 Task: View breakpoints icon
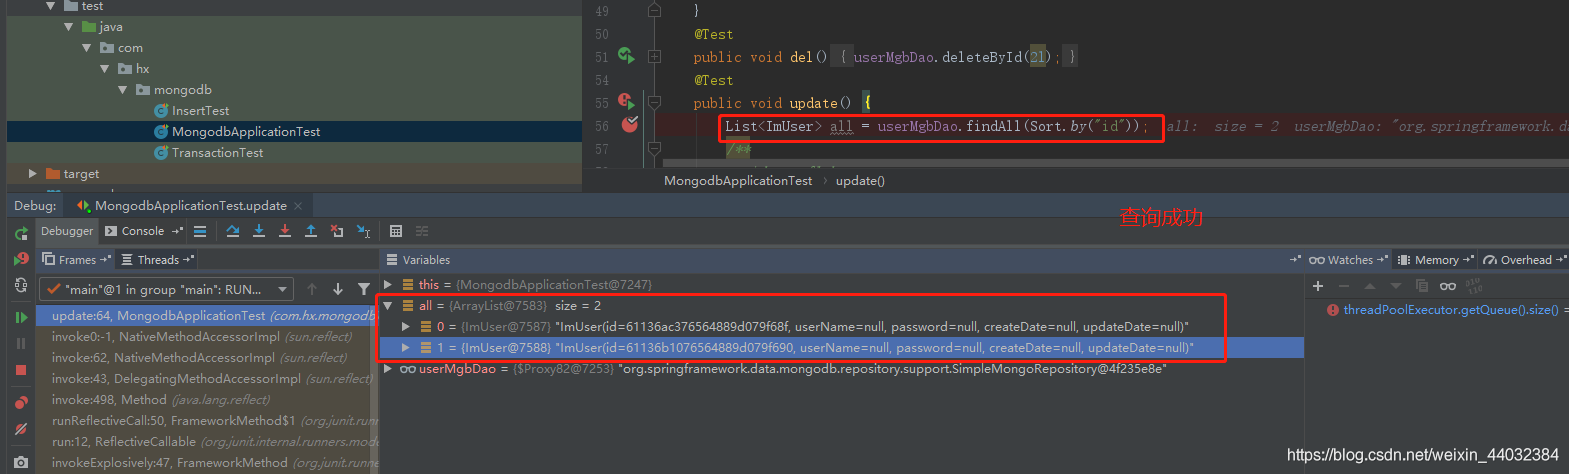21,403
